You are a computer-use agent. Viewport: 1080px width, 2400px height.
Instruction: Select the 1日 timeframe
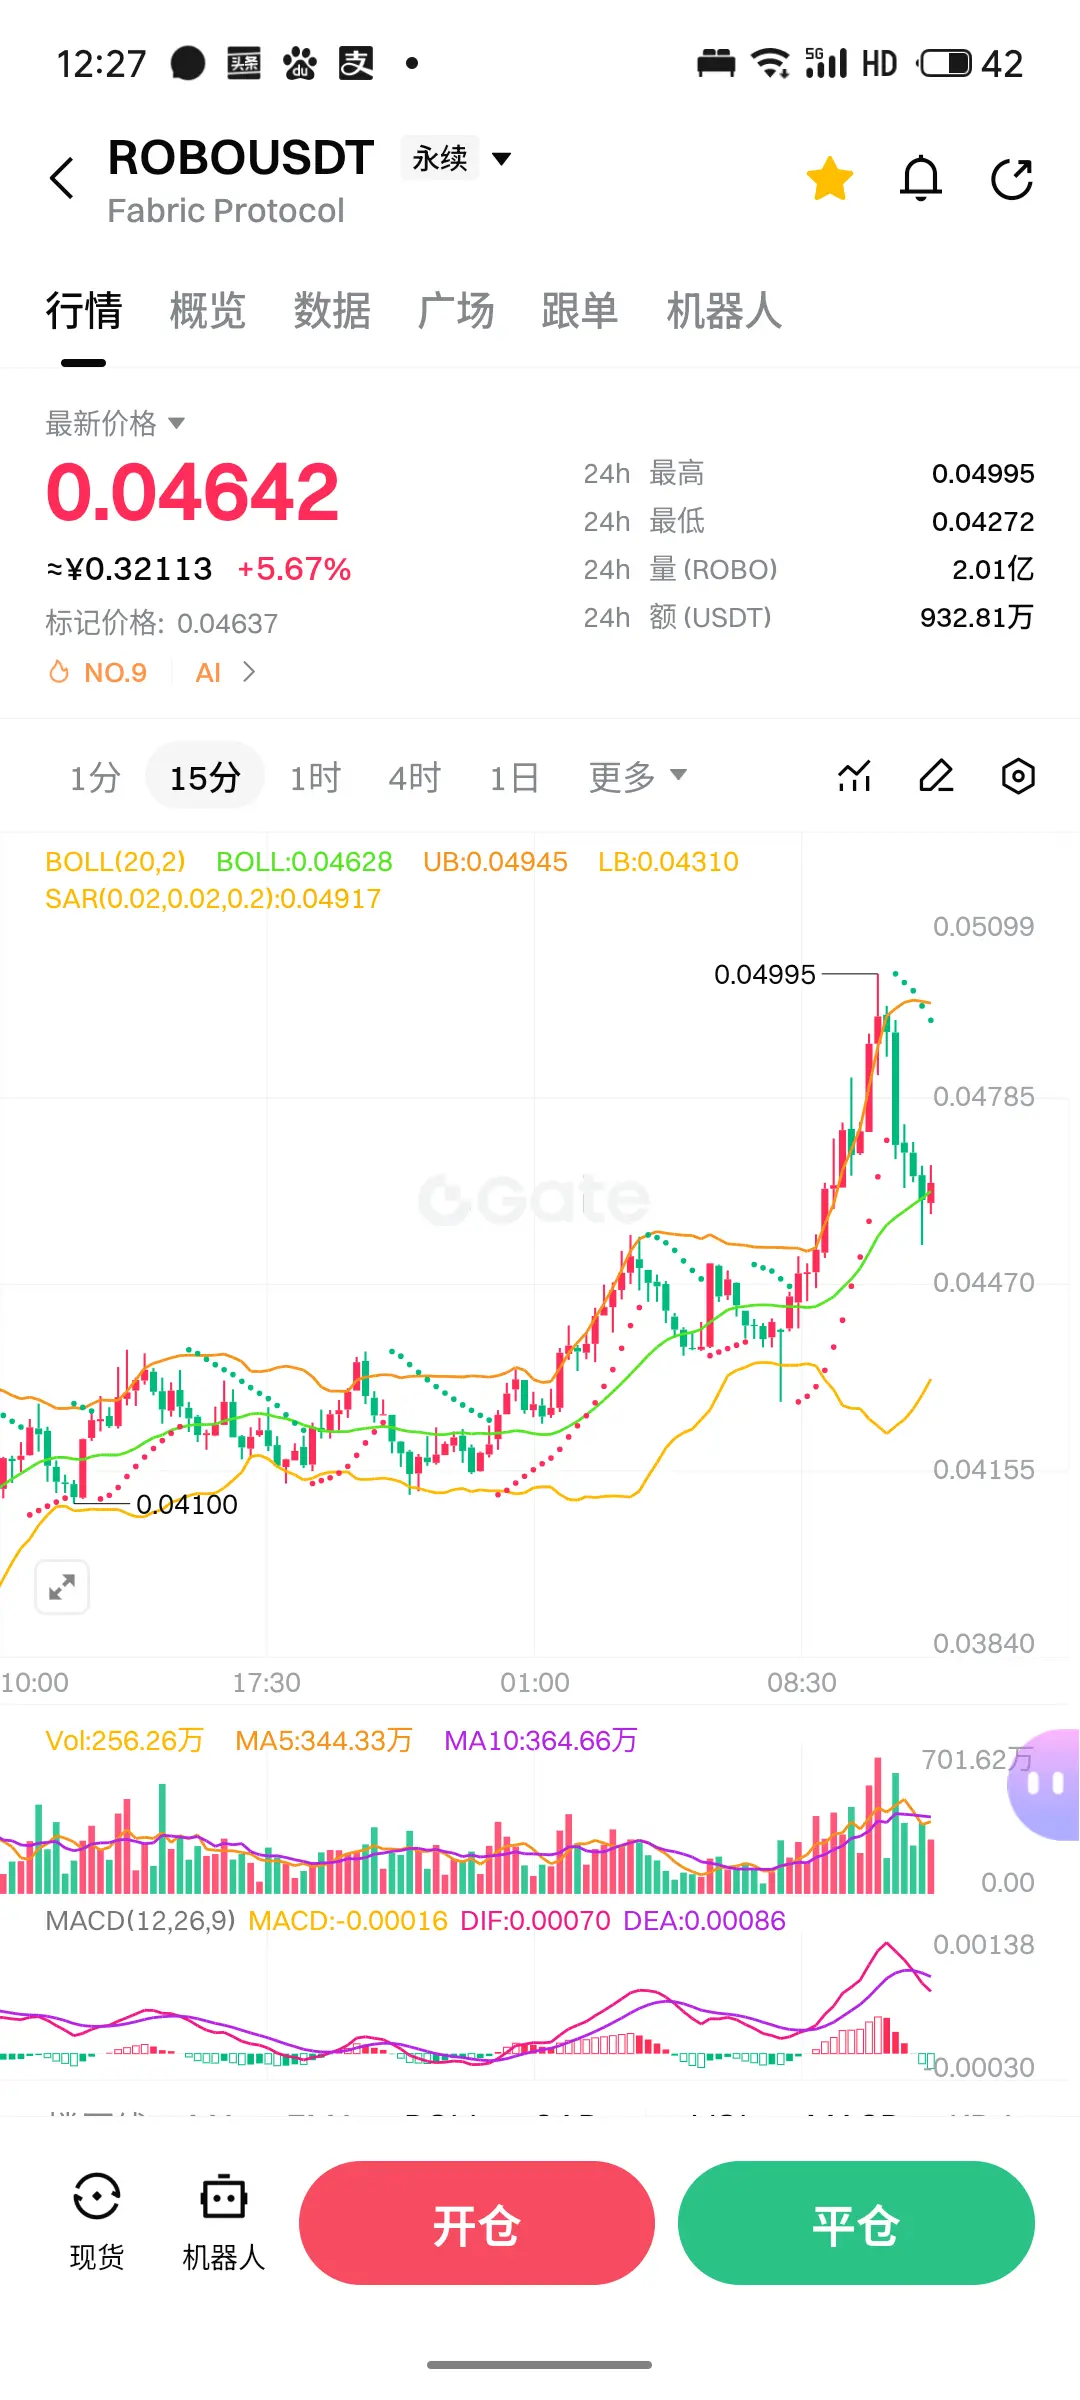pos(514,777)
